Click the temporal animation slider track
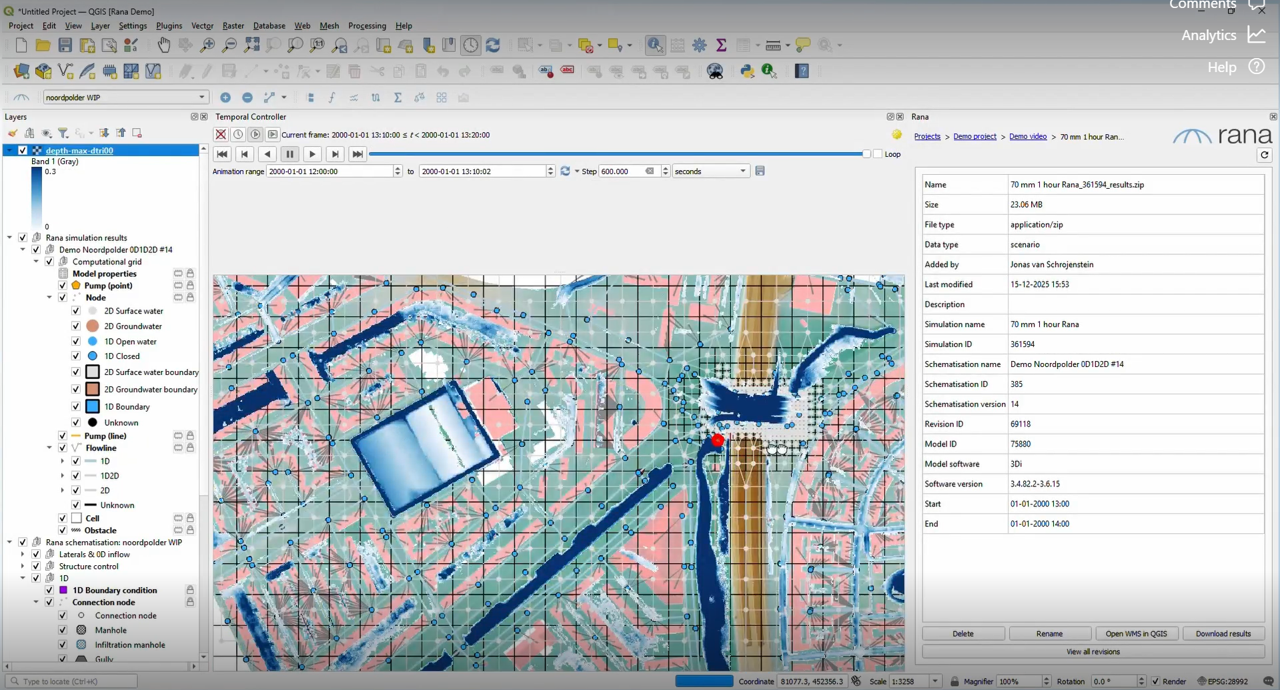 tap(617, 154)
